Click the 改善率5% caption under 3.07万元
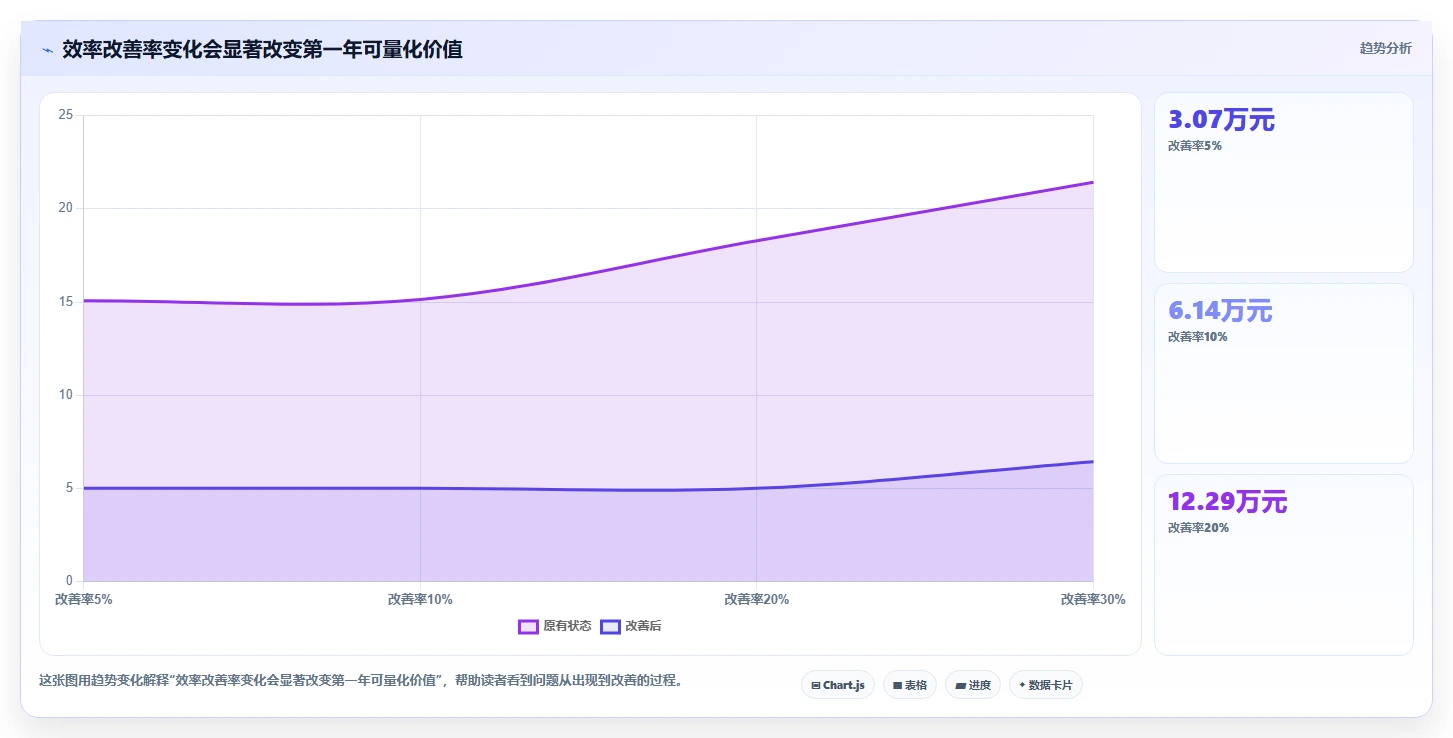This screenshot has width=1453, height=738. click(x=1195, y=145)
